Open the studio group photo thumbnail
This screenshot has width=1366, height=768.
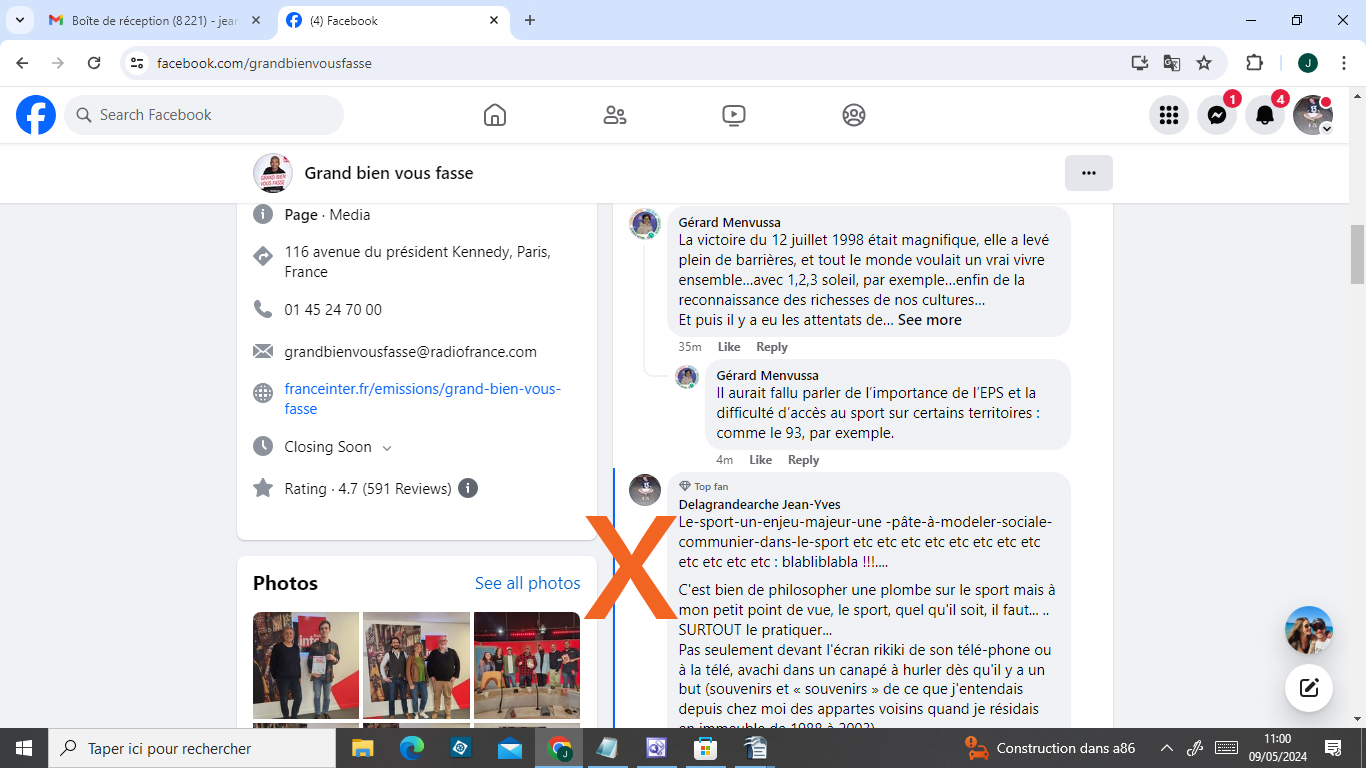point(527,665)
